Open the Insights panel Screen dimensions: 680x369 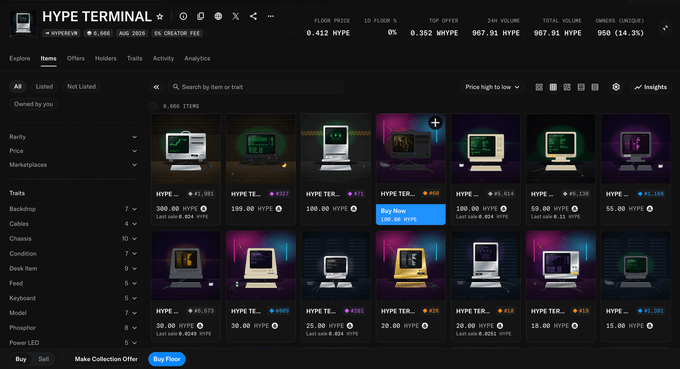click(651, 87)
